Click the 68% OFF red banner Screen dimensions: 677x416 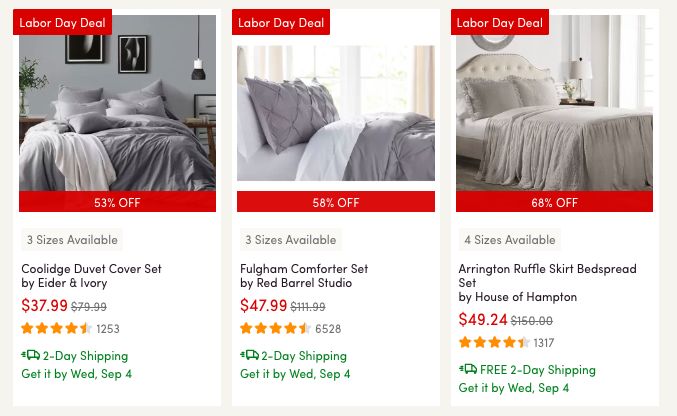click(554, 202)
